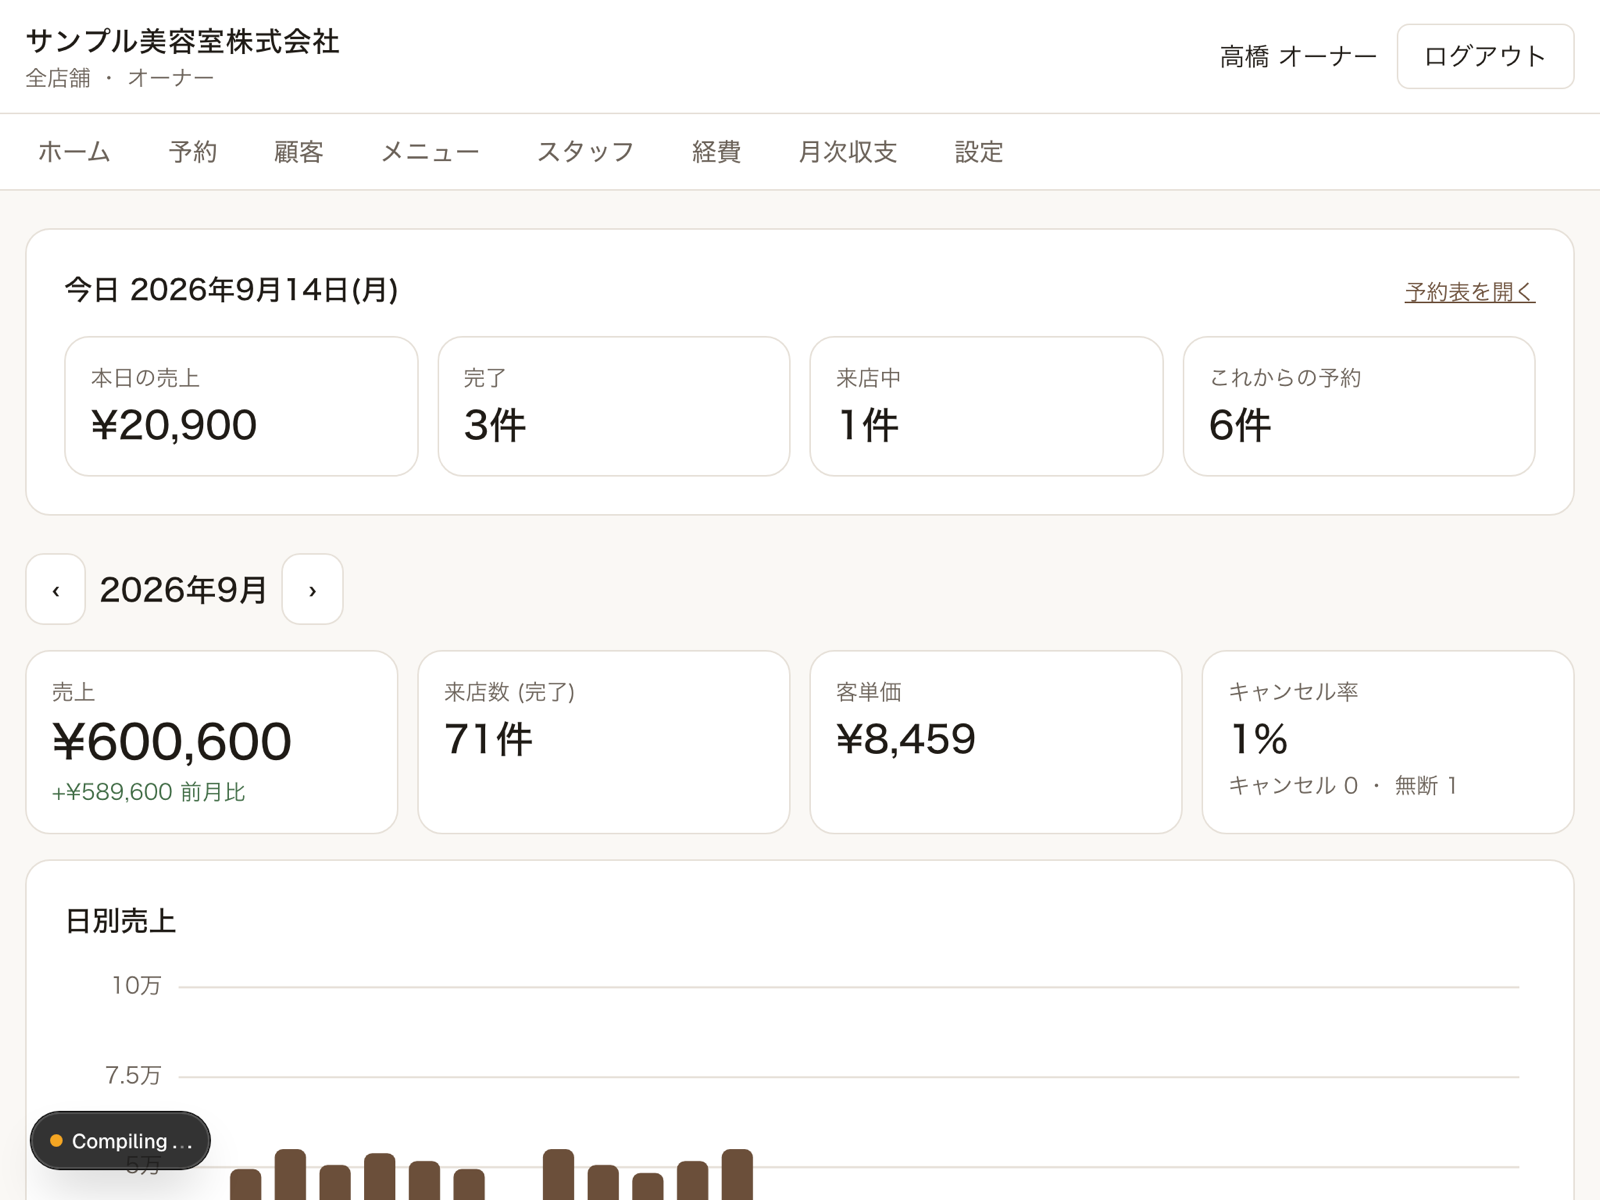Image resolution: width=1600 pixels, height=1200 pixels.
Task: Open the 経費 tab
Action: pos(716,152)
